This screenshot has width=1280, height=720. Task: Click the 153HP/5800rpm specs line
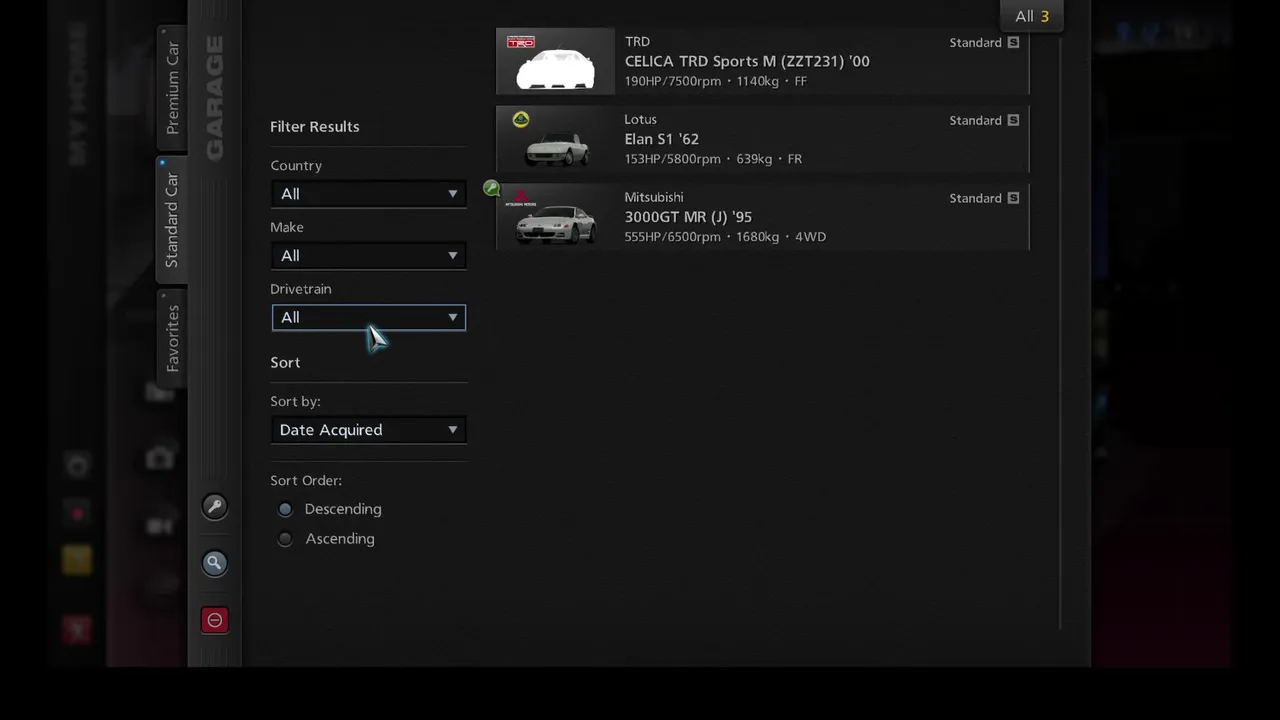(x=713, y=159)
